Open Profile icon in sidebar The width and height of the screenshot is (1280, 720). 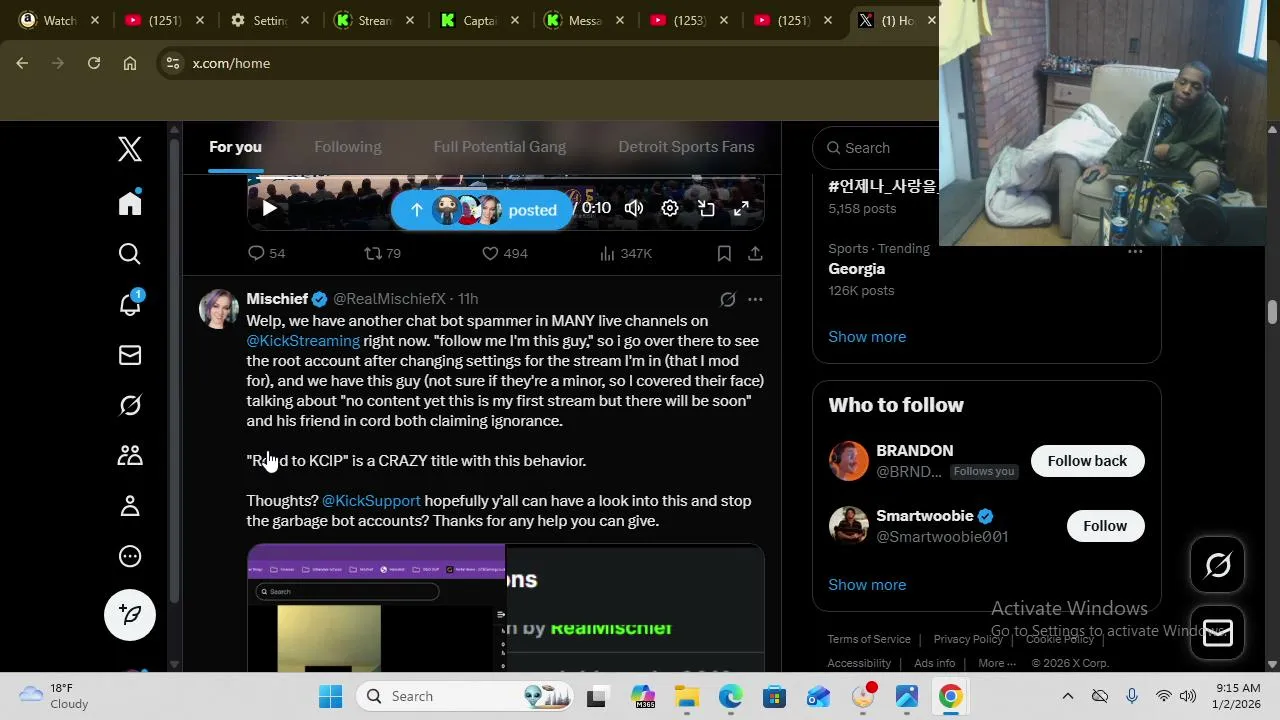pyautogui.click(x=130, y=506)
